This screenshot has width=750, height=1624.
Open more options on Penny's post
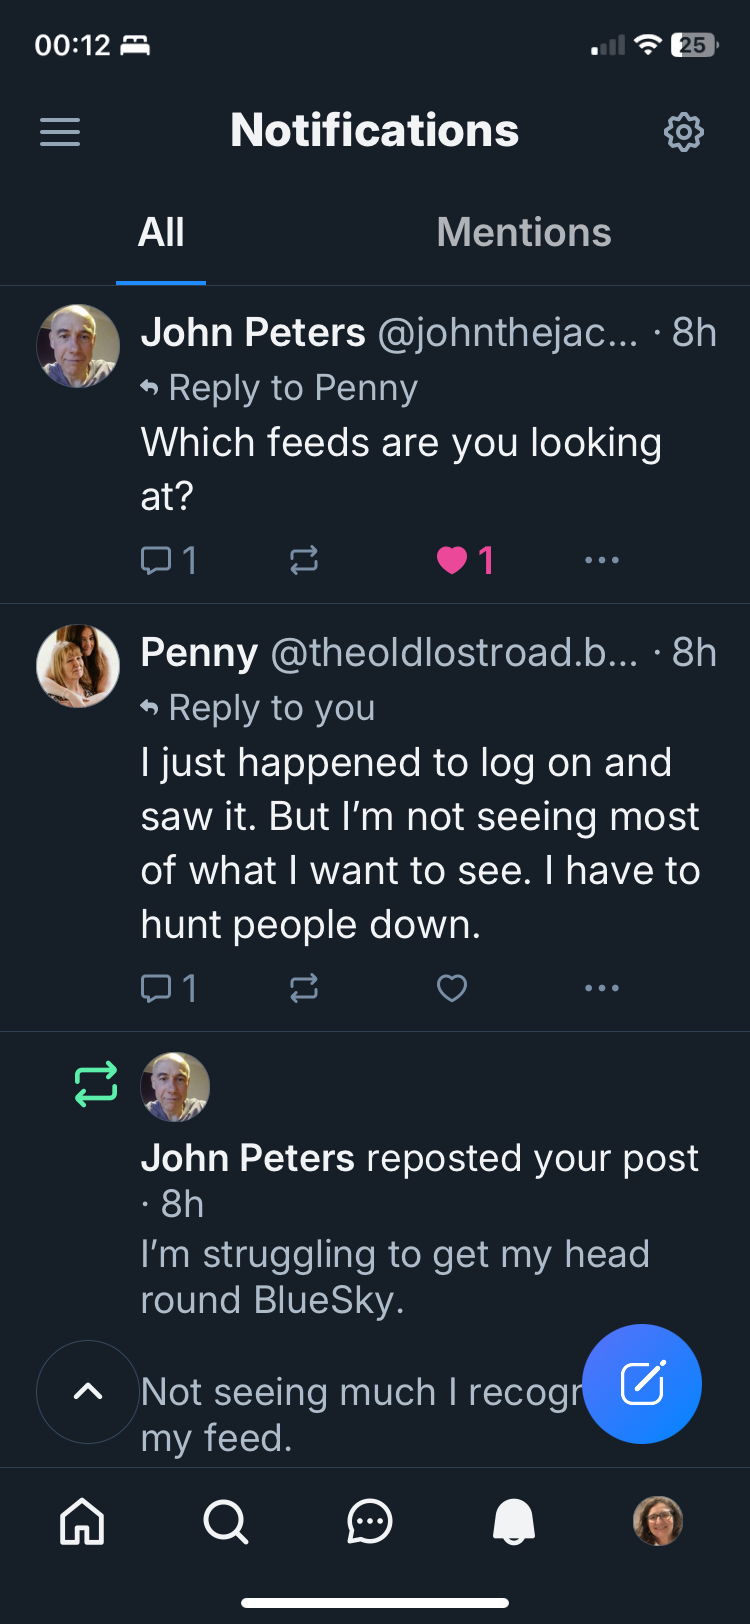(601, 988)
